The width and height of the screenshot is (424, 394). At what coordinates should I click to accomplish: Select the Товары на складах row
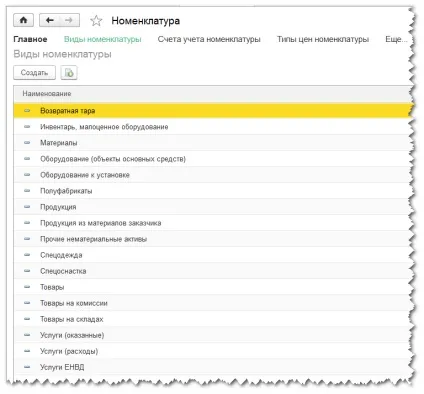point(212,319)
